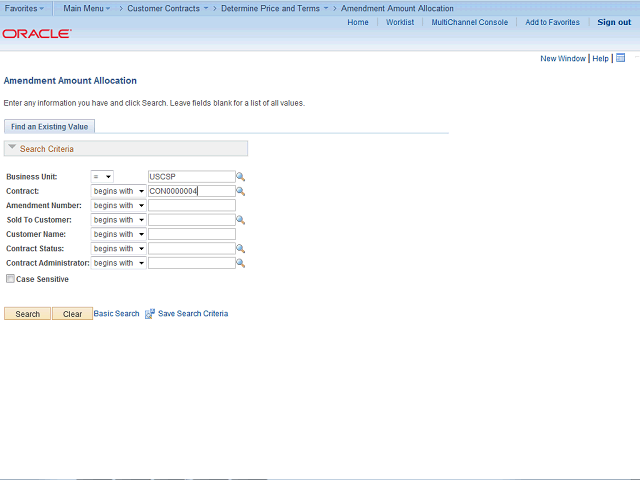Image resolution: width=640 pixels, height=480 pixels.
Task: Open lookup for Contract Status field
Action: click(240, 249)
